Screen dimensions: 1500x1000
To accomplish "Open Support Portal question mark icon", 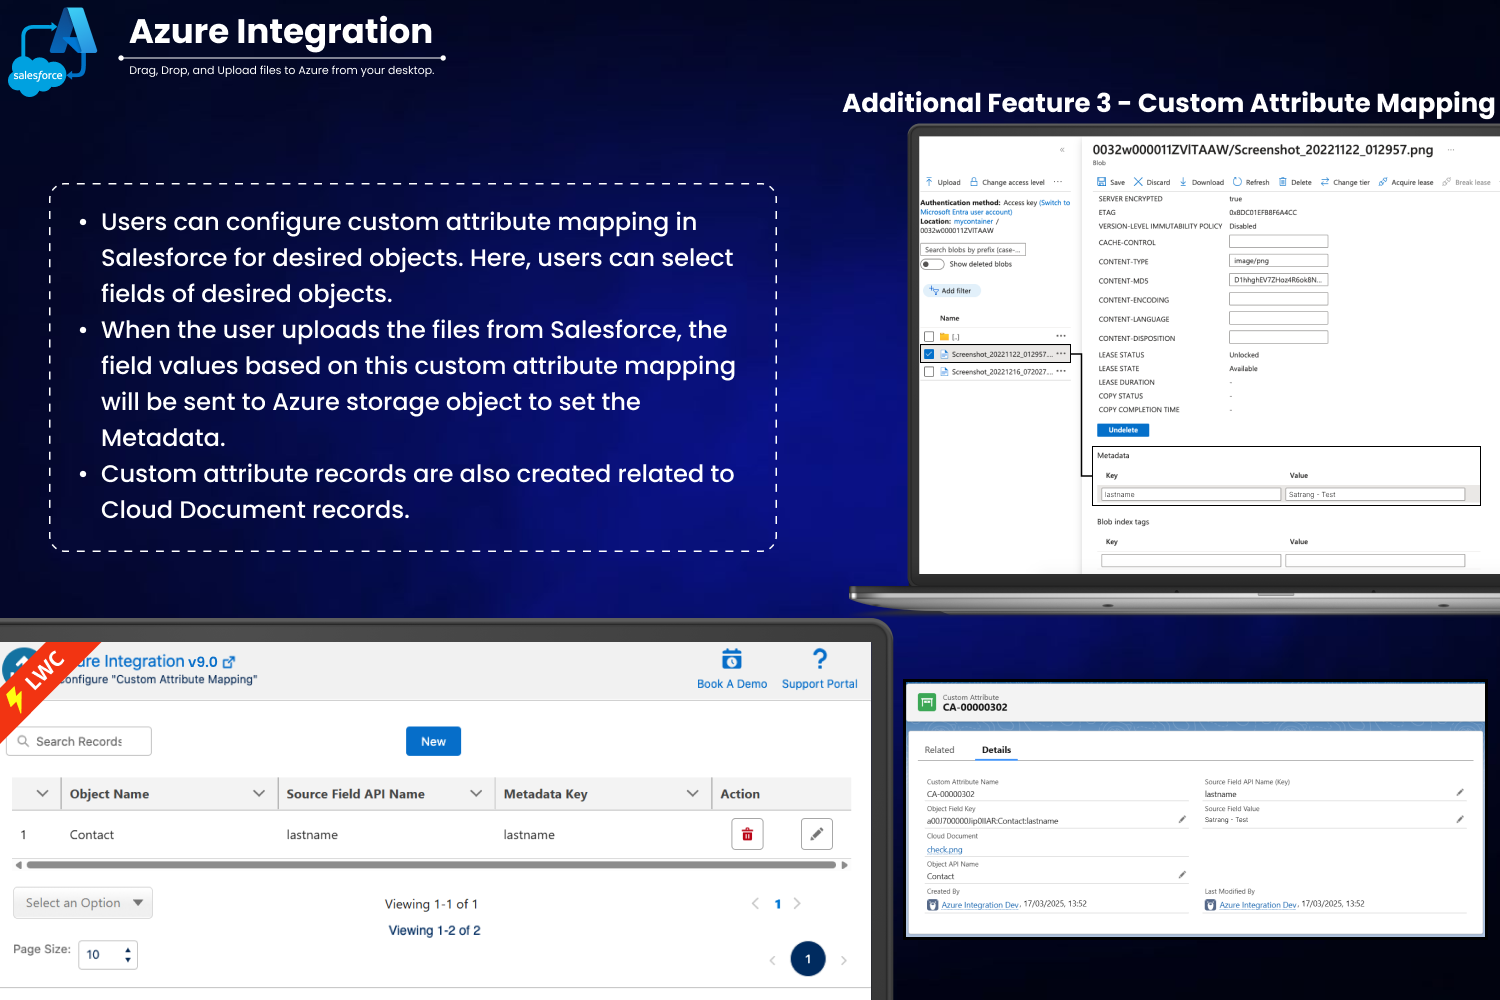I will [x=820, y=659].
